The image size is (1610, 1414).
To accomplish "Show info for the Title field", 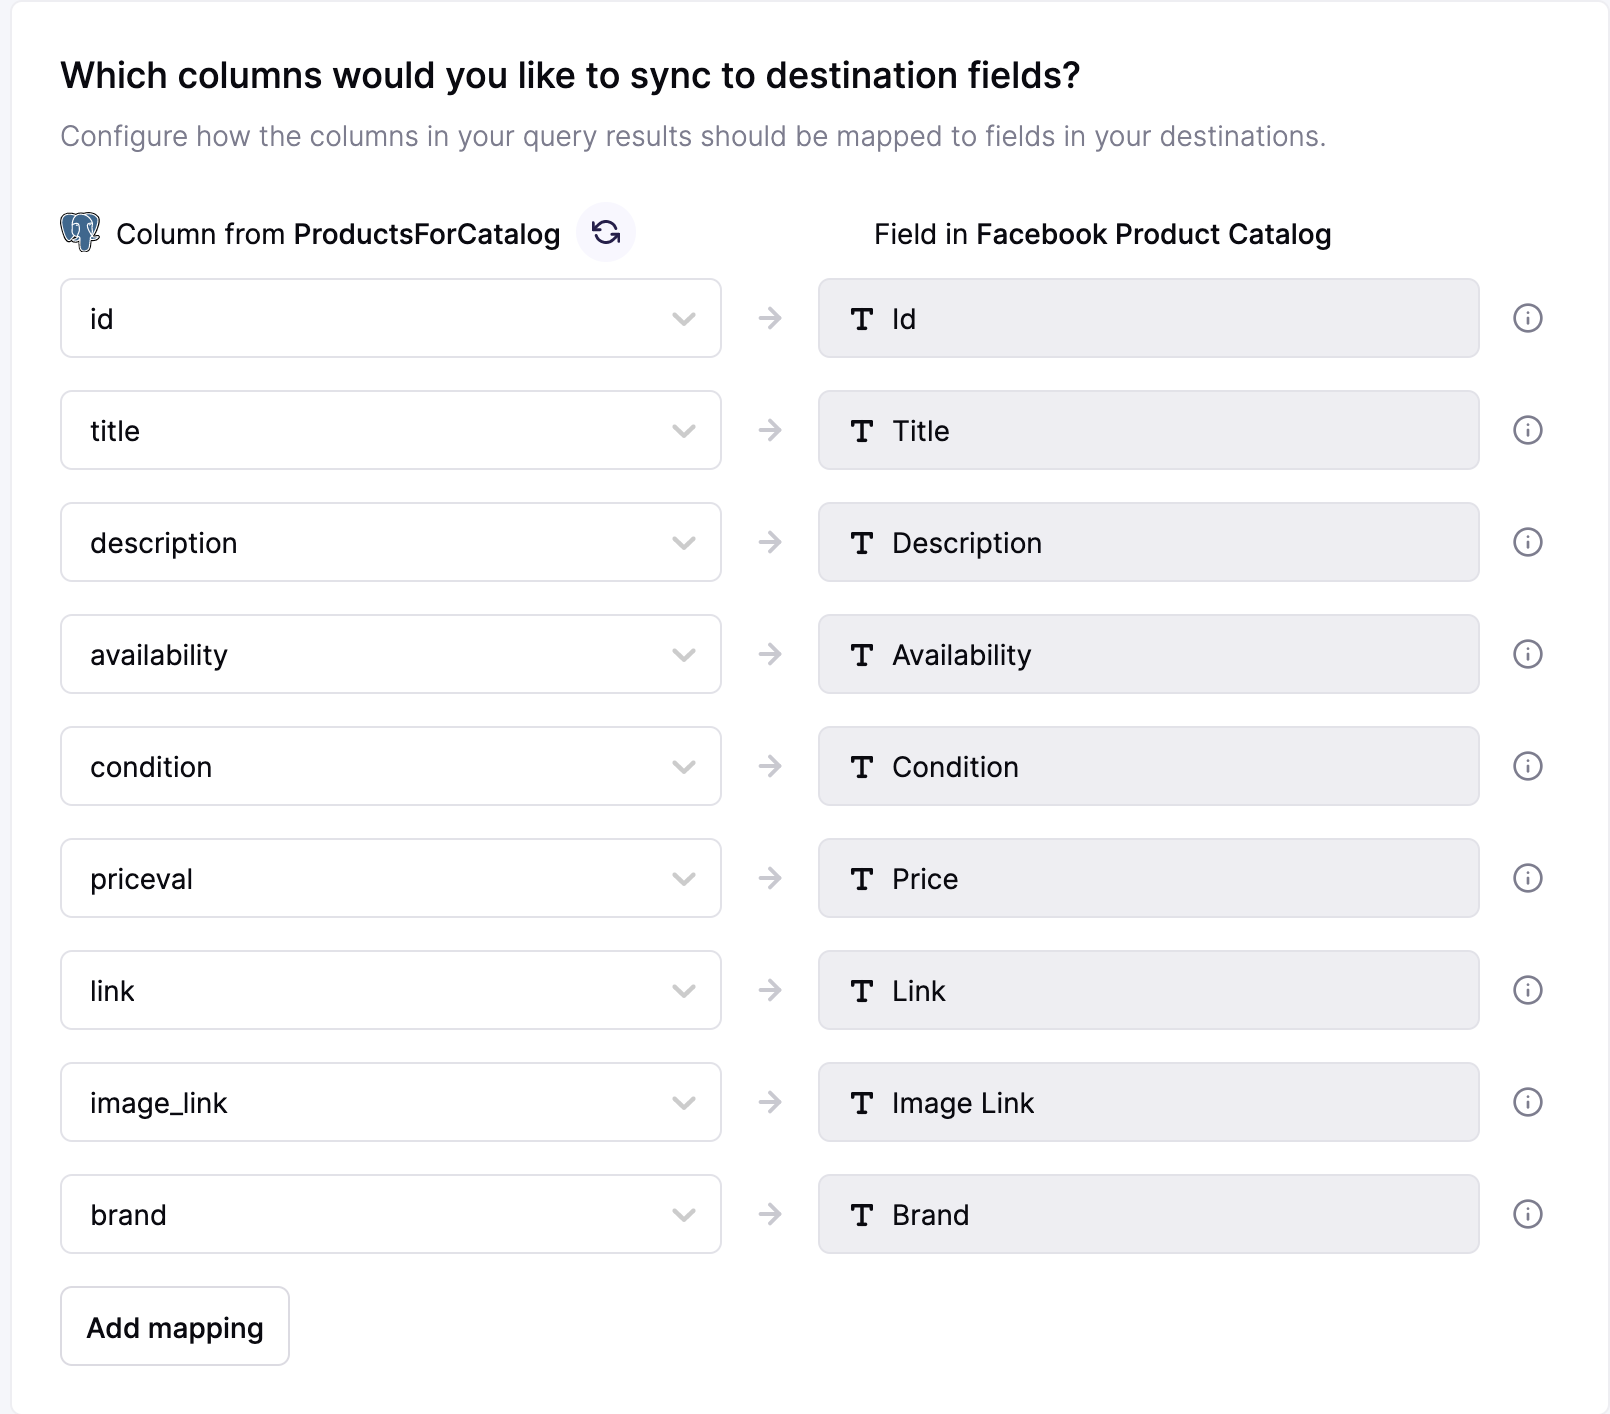I will tap(1527, 430).
